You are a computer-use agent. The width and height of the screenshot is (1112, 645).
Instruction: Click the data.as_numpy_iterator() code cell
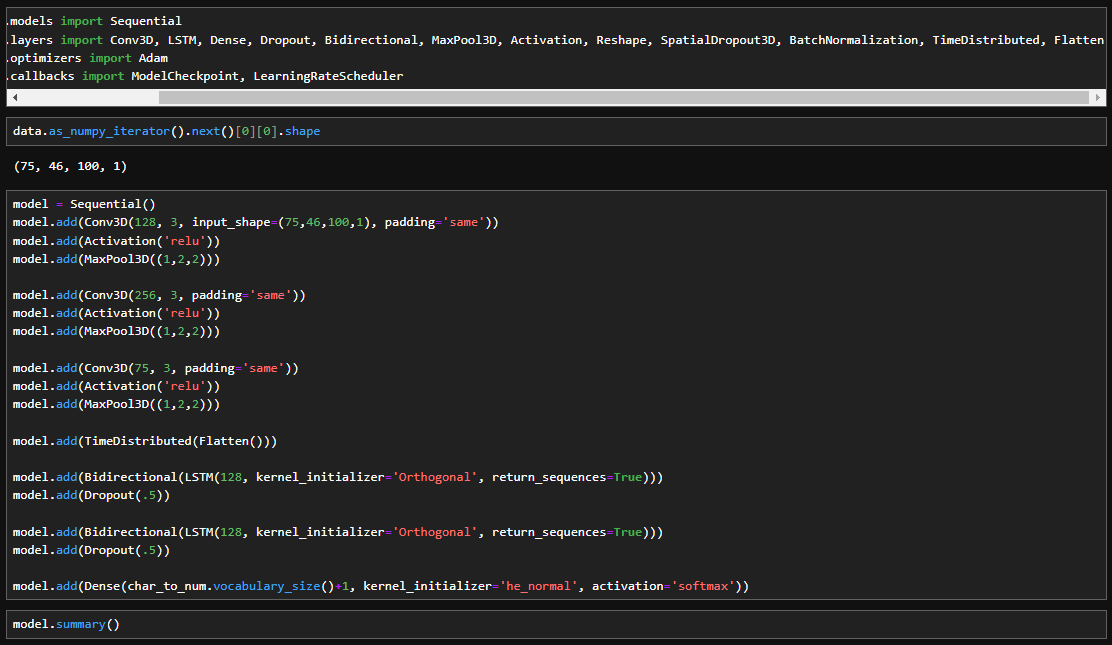point(166,131)
